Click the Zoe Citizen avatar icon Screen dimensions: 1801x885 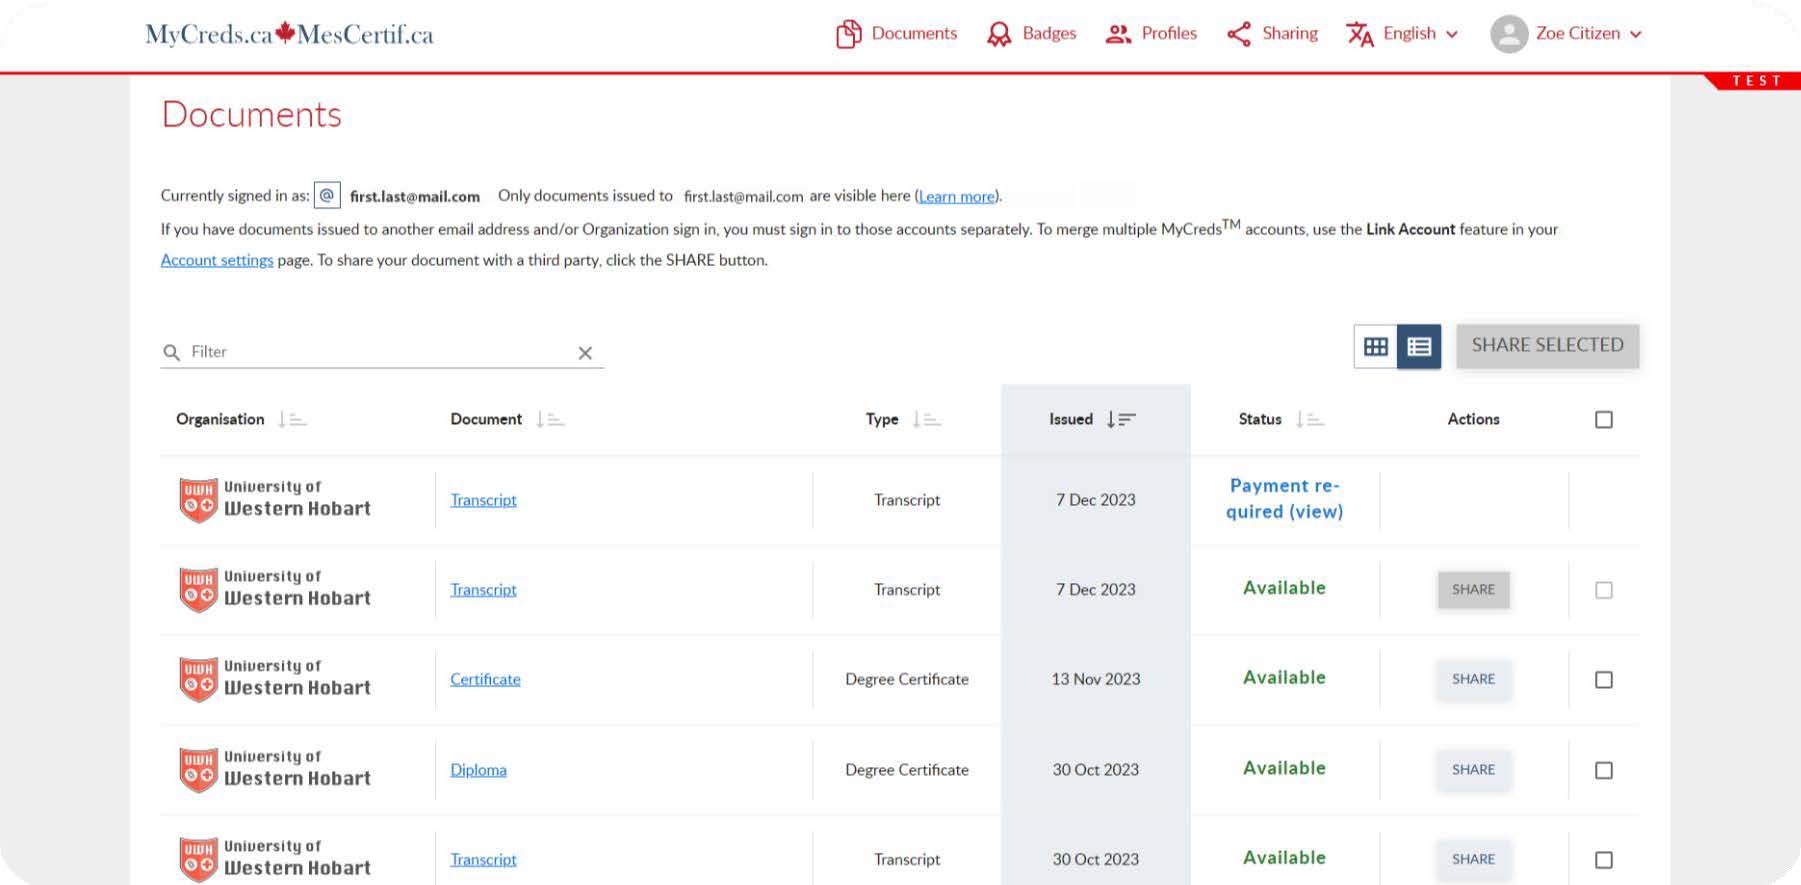pos(1509,34)
